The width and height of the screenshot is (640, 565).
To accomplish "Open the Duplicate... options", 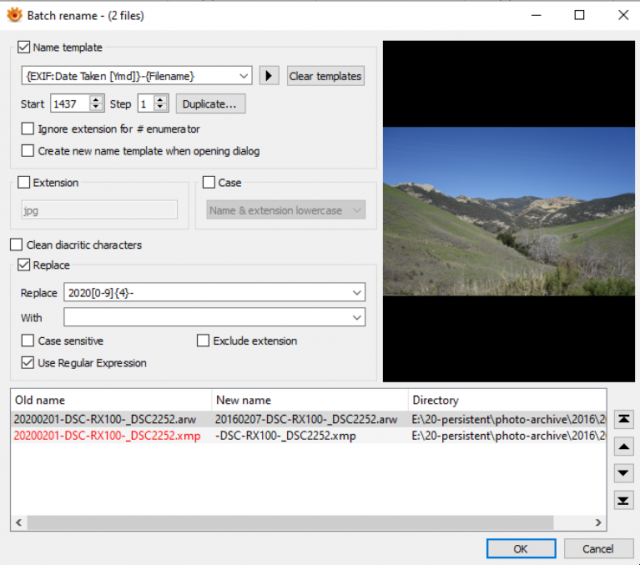I will pyautogui.click(x=211, y=104).
